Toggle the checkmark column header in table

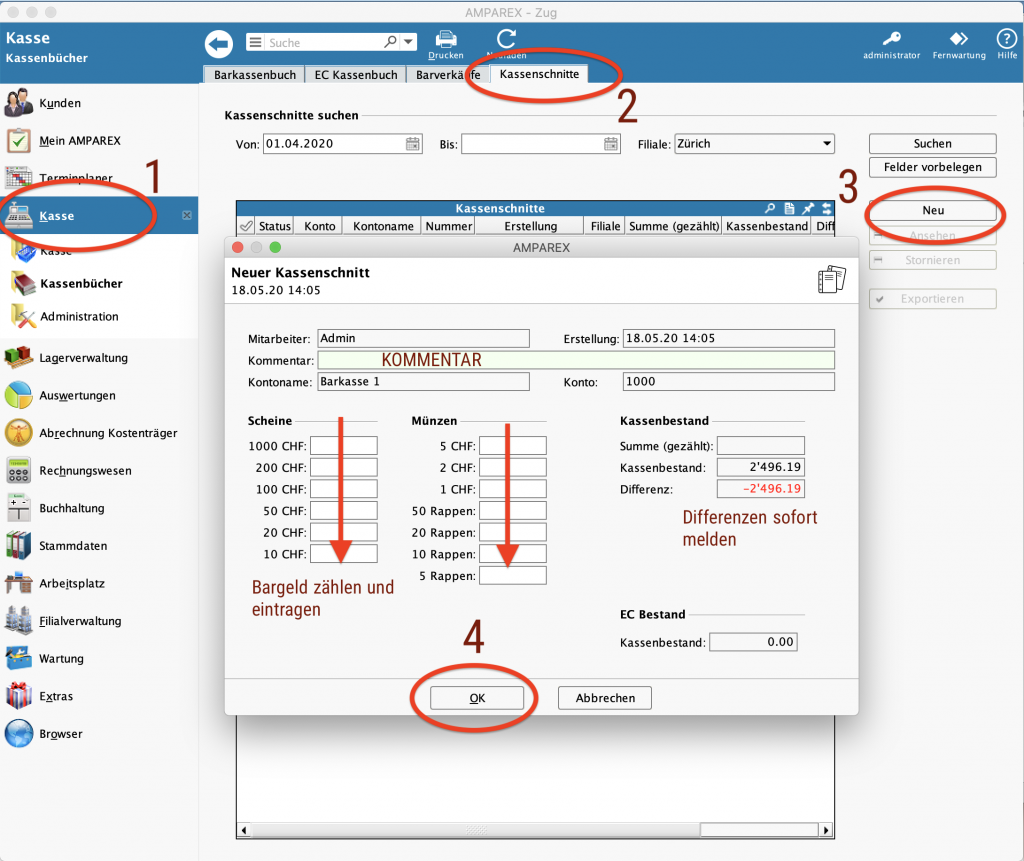246,227
